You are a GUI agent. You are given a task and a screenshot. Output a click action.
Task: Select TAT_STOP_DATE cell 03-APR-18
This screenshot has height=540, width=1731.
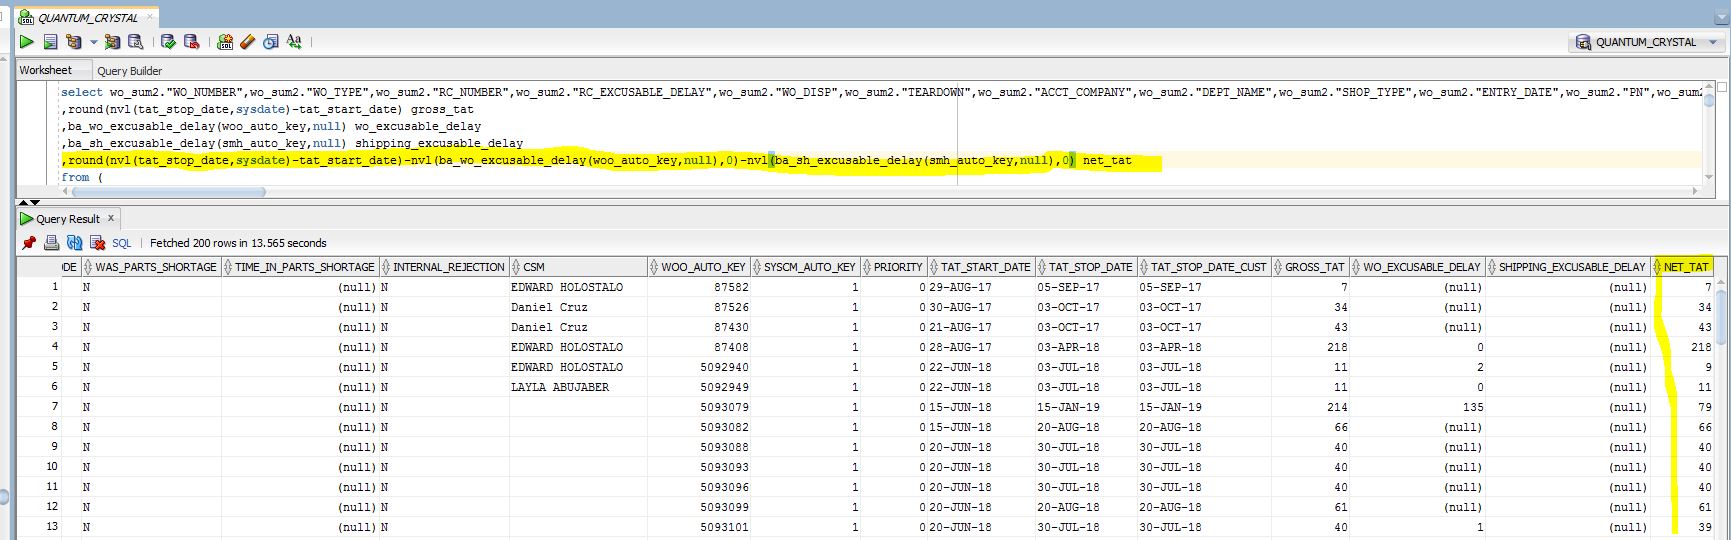coord(1086,347)
